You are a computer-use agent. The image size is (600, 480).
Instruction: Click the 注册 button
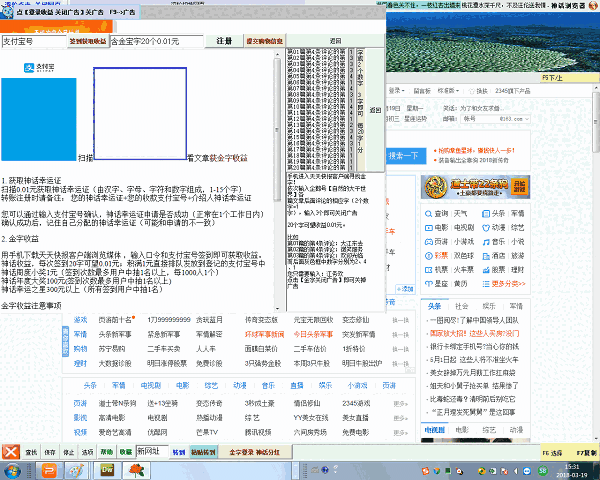[224, 41]
